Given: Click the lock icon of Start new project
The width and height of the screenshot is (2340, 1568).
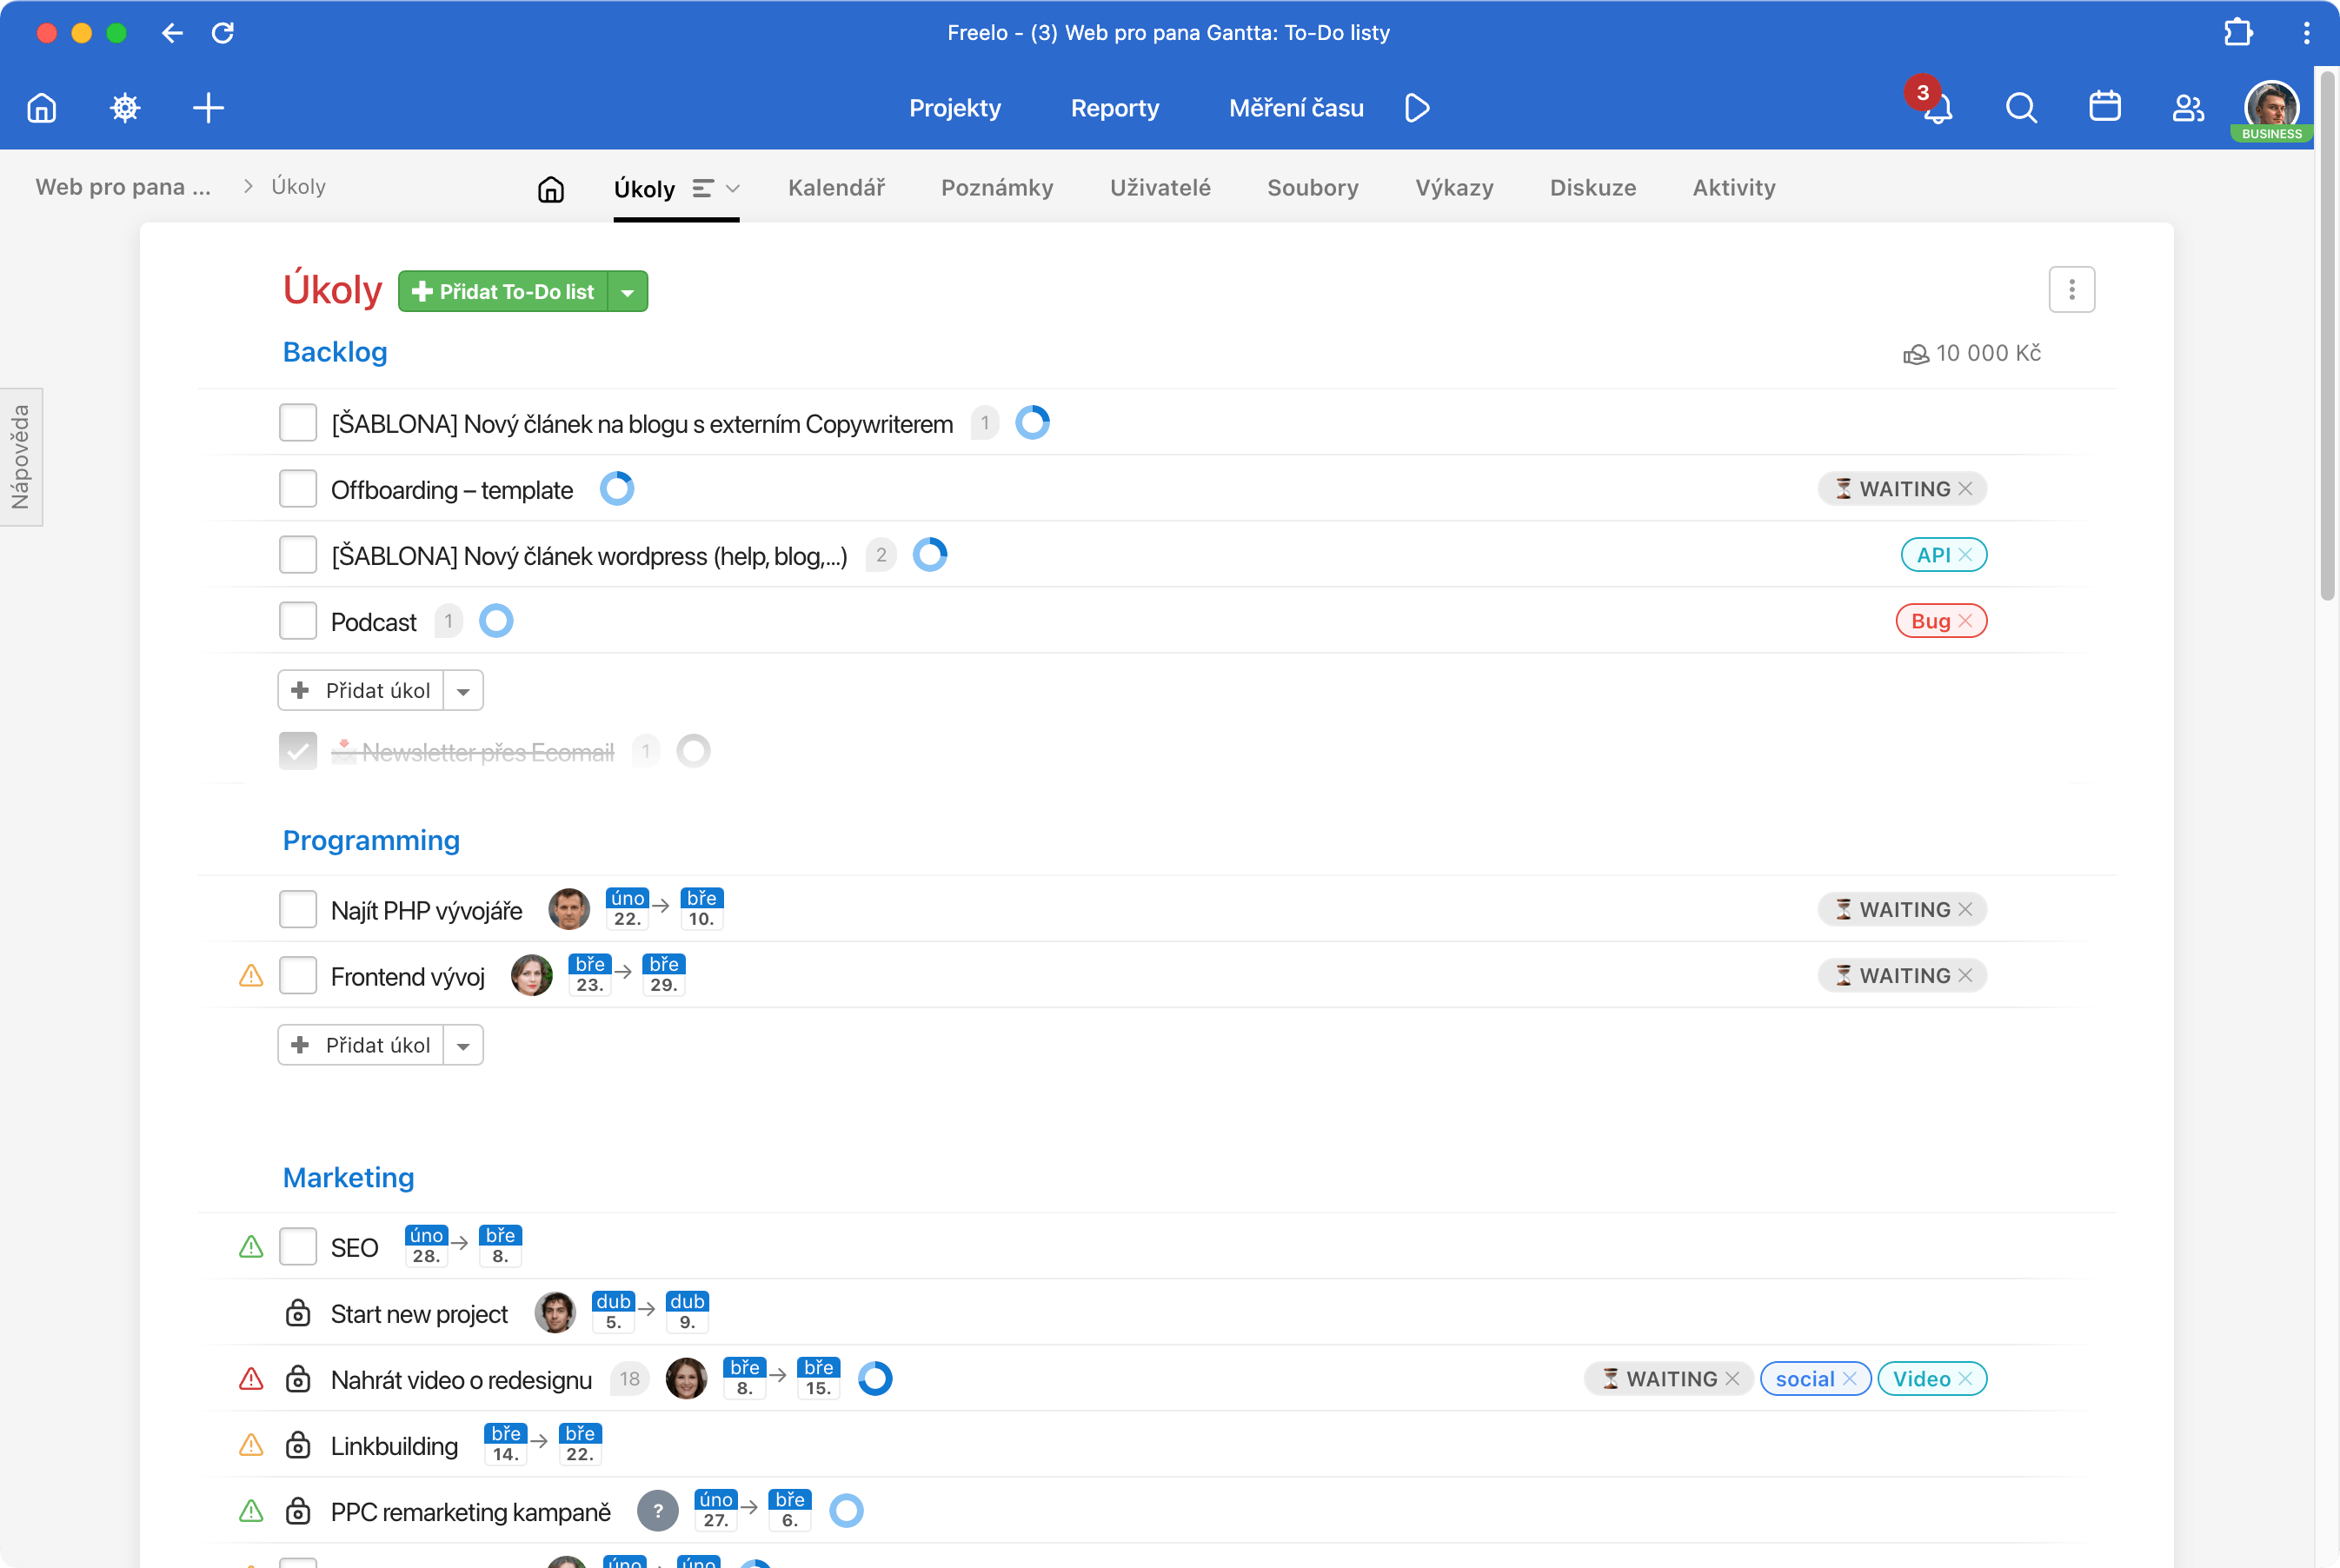Looking at the screenshot, I should click(298, 1313).
